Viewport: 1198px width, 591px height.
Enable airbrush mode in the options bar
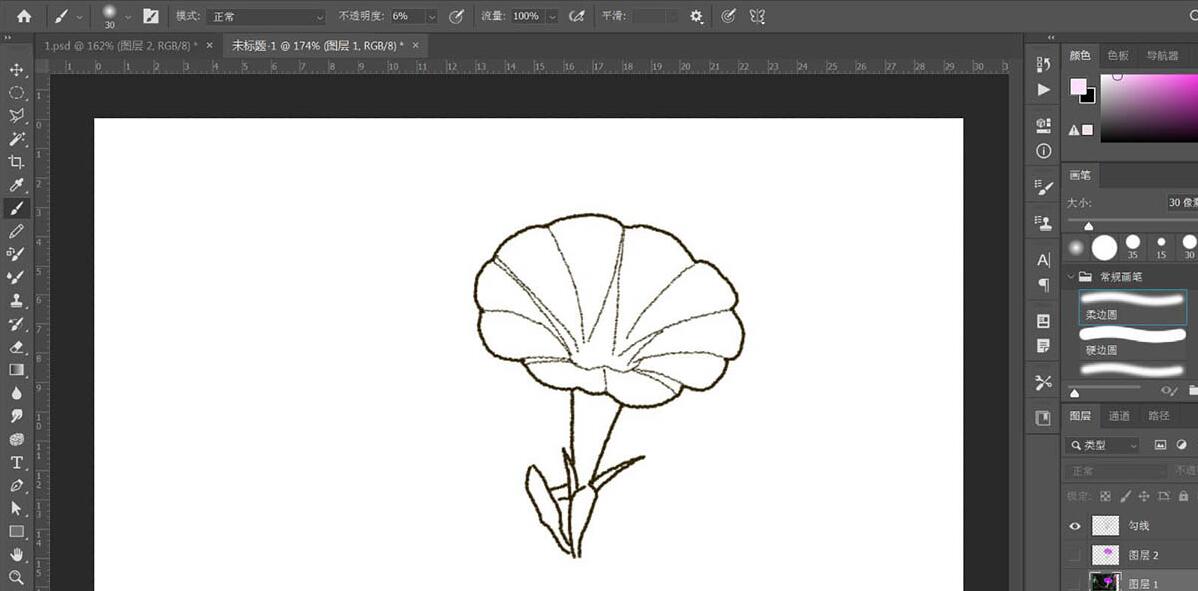(577, 16)
